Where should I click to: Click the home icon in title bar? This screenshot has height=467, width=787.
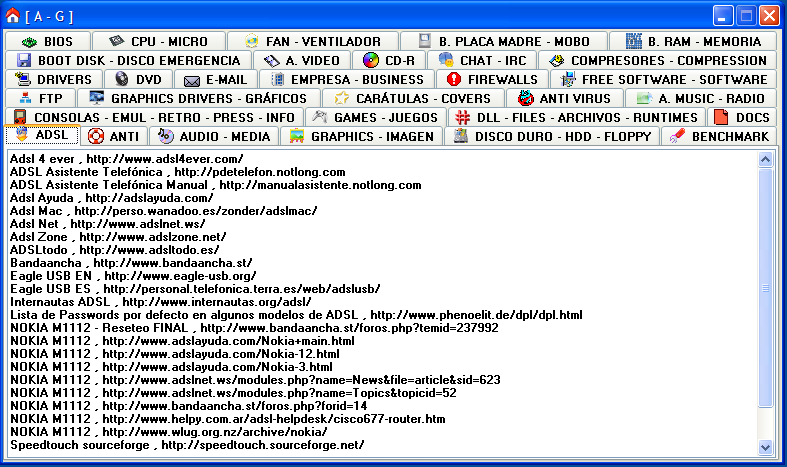(x=12, y=16)
